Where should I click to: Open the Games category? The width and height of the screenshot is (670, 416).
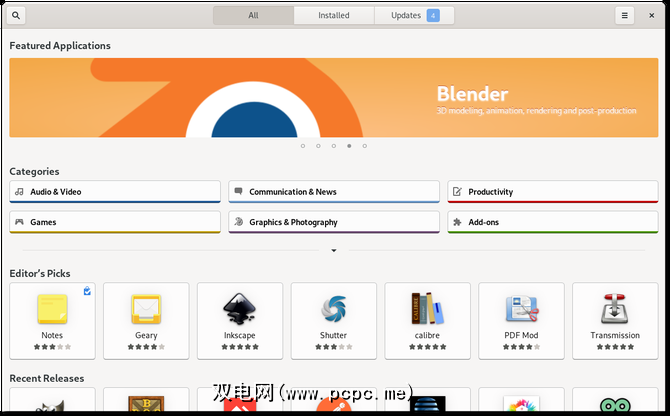[x=115, y=222]
